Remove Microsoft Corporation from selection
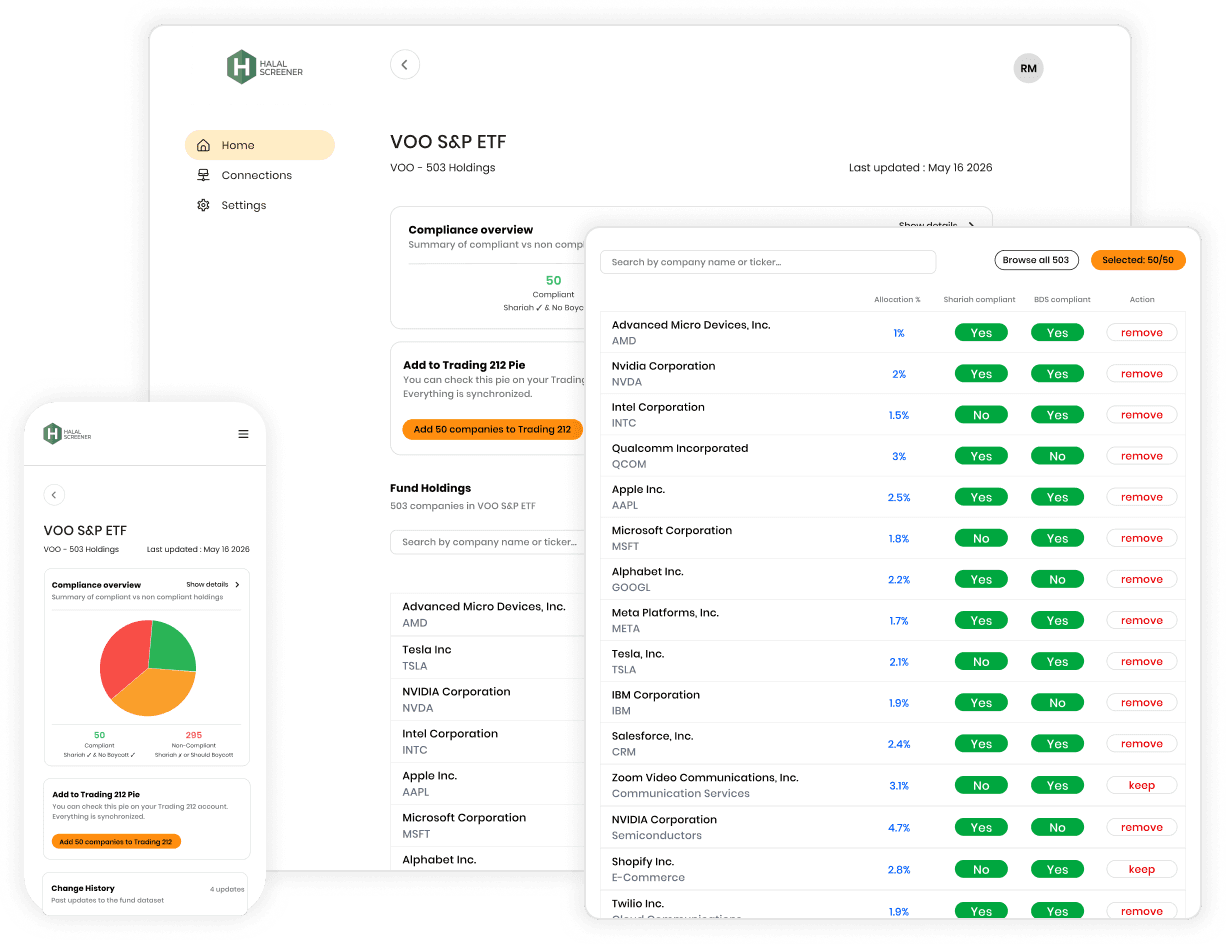The width and height of the screenshot is (1226, 944). (1141, 538)
